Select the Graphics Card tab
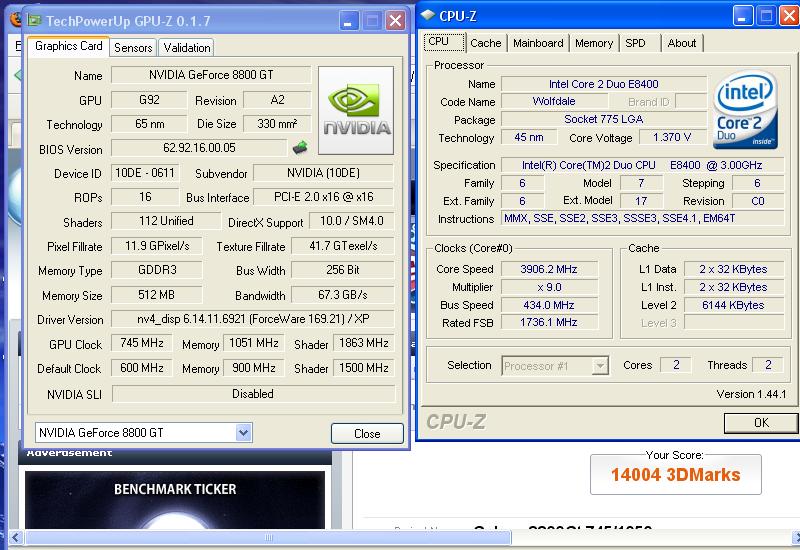Viewport: 800px width, 550px height. click(68, 46)
